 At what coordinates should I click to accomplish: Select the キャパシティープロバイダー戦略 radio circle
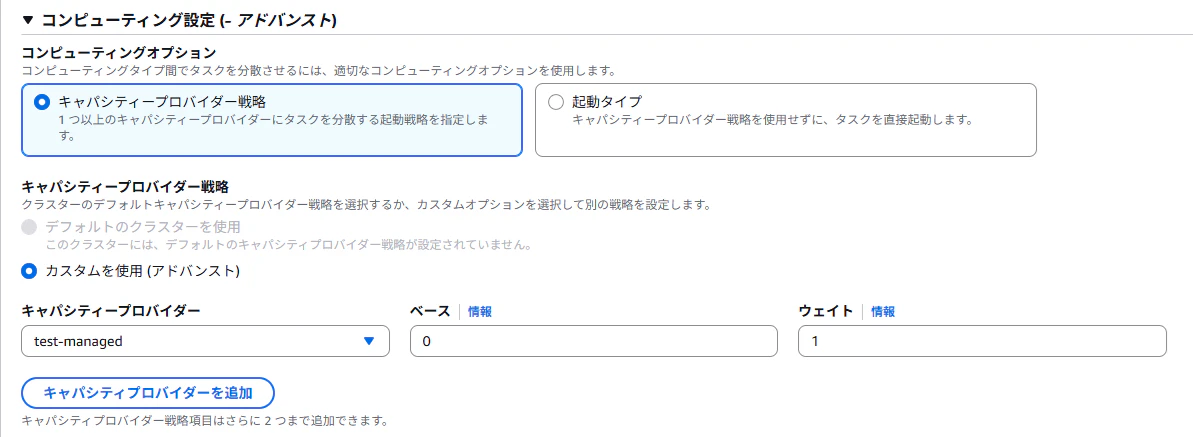pos(43,101)
